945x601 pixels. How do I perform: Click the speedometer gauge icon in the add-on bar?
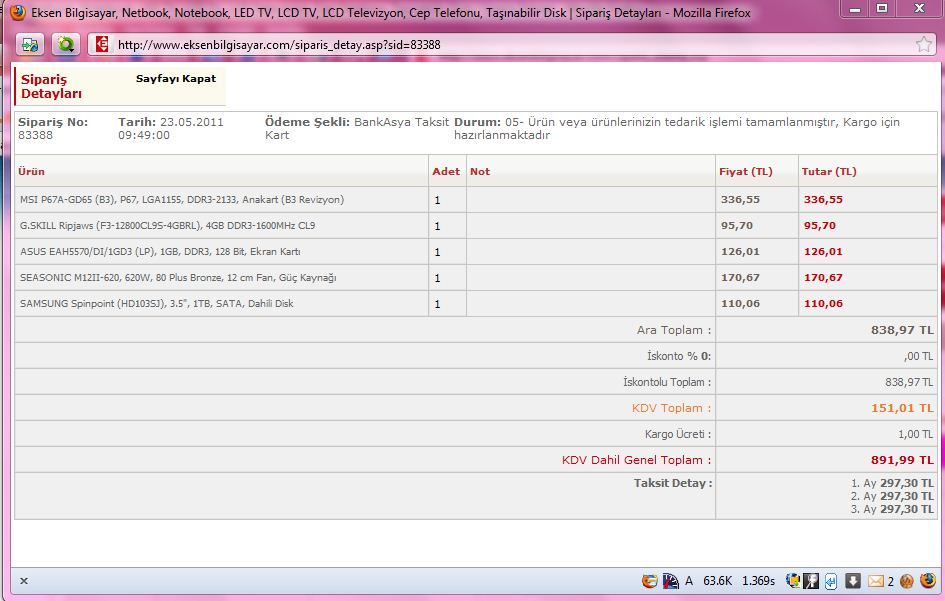coord(671,581)
